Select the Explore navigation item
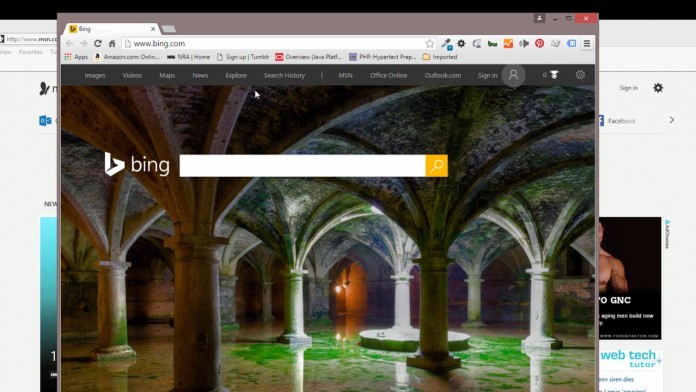Viewport: 696px width, 392px height. (x=236, y=75)
